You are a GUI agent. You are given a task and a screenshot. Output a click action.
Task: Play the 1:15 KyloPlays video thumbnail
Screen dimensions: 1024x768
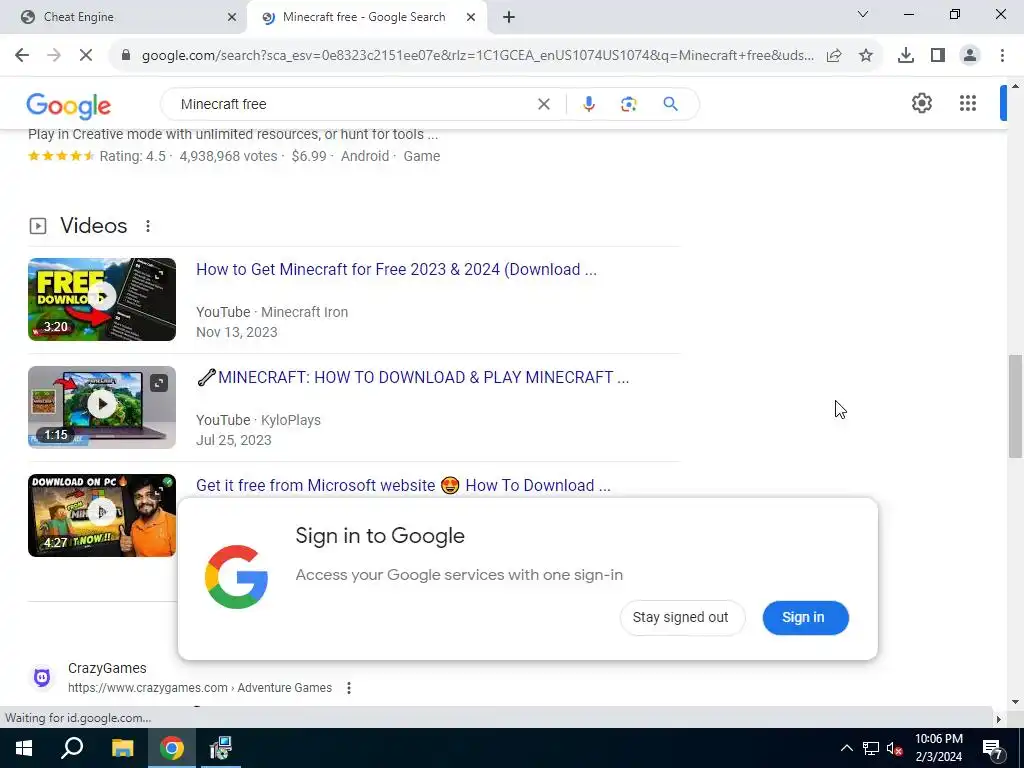(102, 407)
